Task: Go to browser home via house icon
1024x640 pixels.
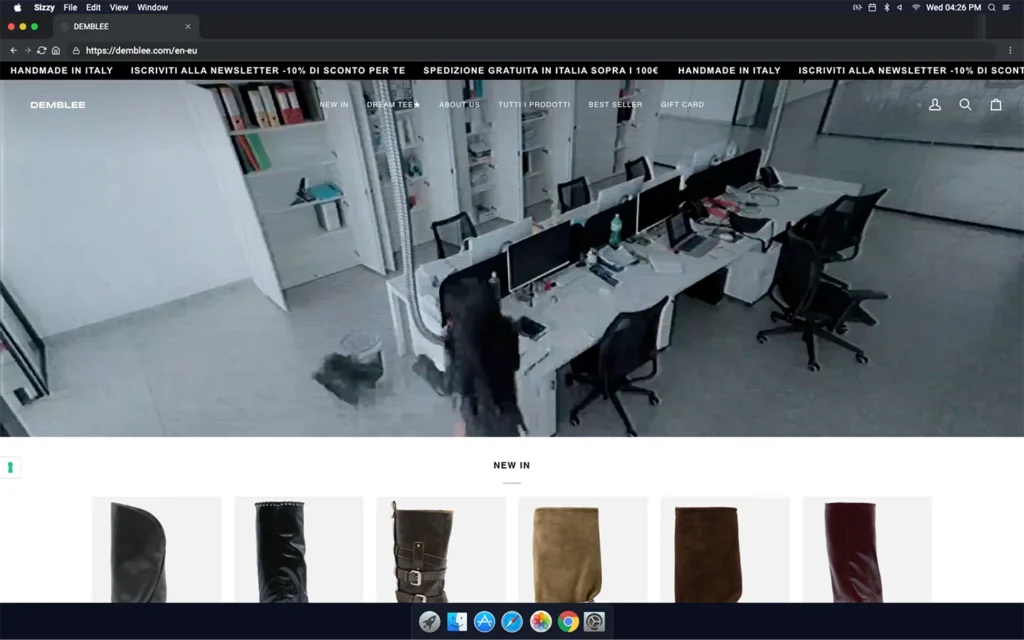Action: coord(56,50)
